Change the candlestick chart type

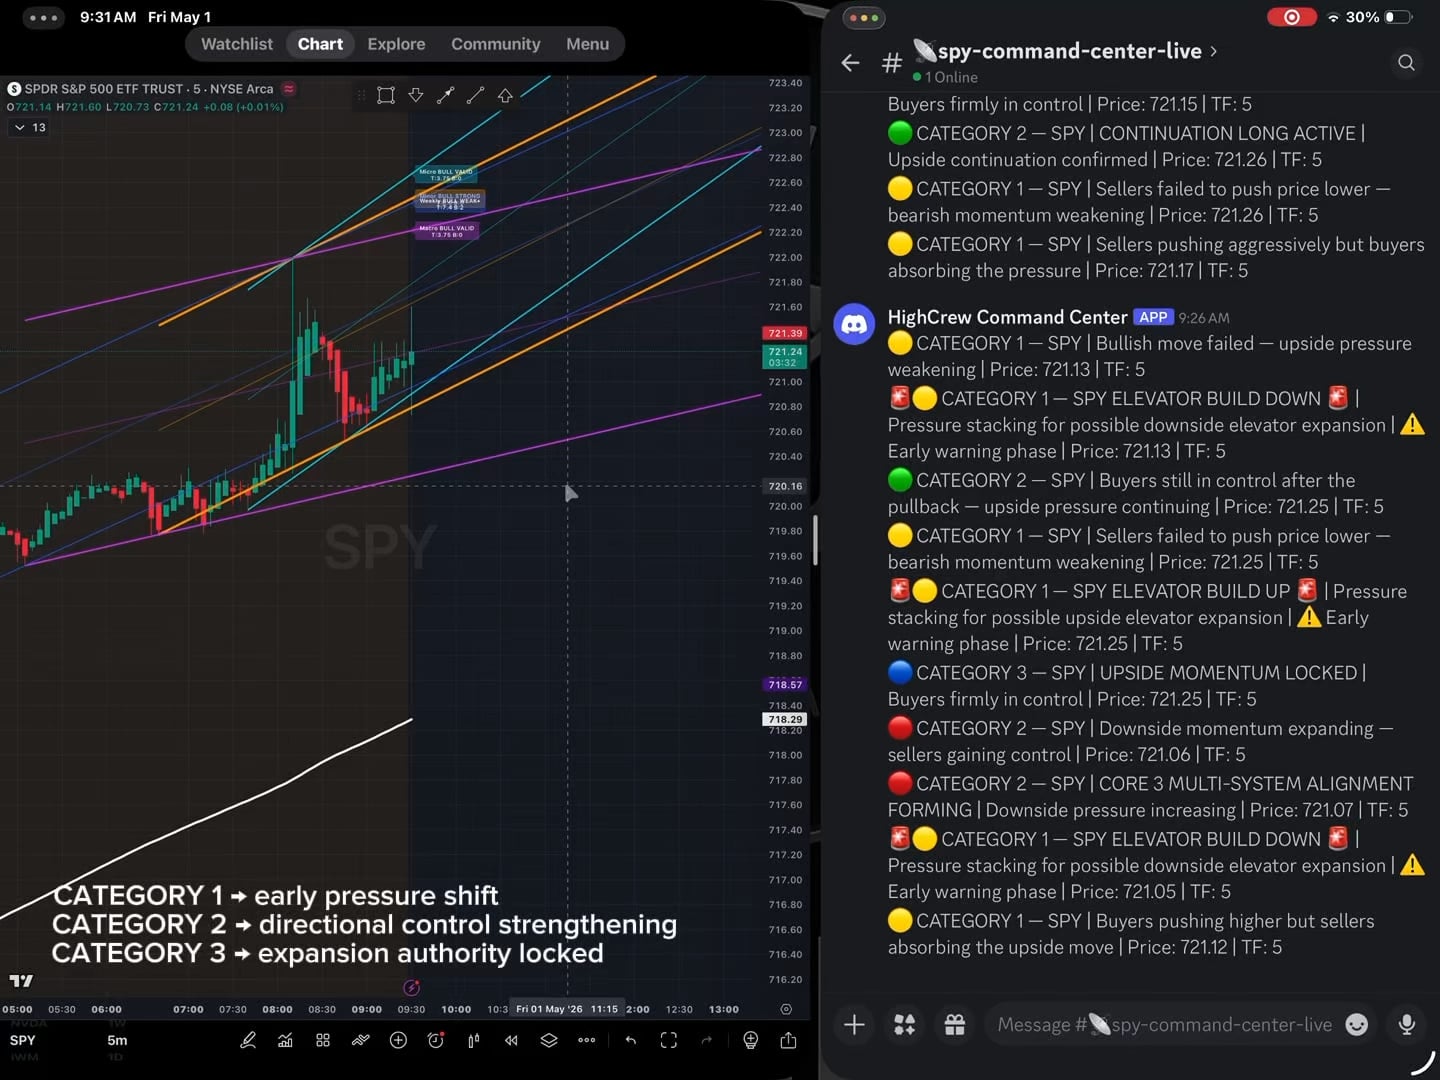point(474,1040)
